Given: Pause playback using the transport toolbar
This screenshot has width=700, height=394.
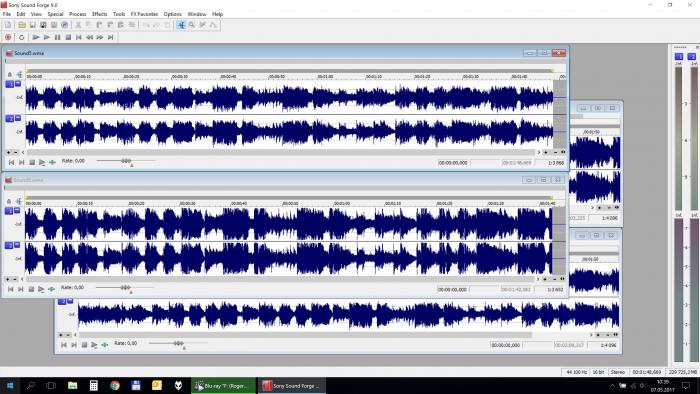Looking at the screenshot, I should coord(58,37).
